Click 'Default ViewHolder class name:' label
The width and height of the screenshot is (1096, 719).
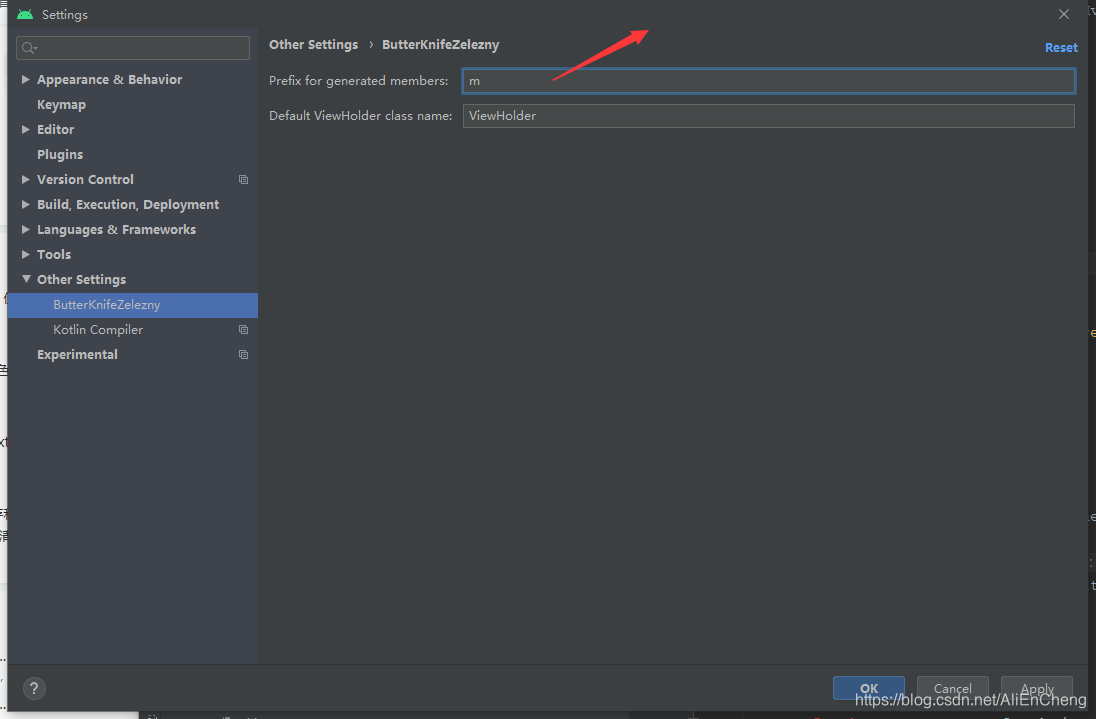(361, 116)
